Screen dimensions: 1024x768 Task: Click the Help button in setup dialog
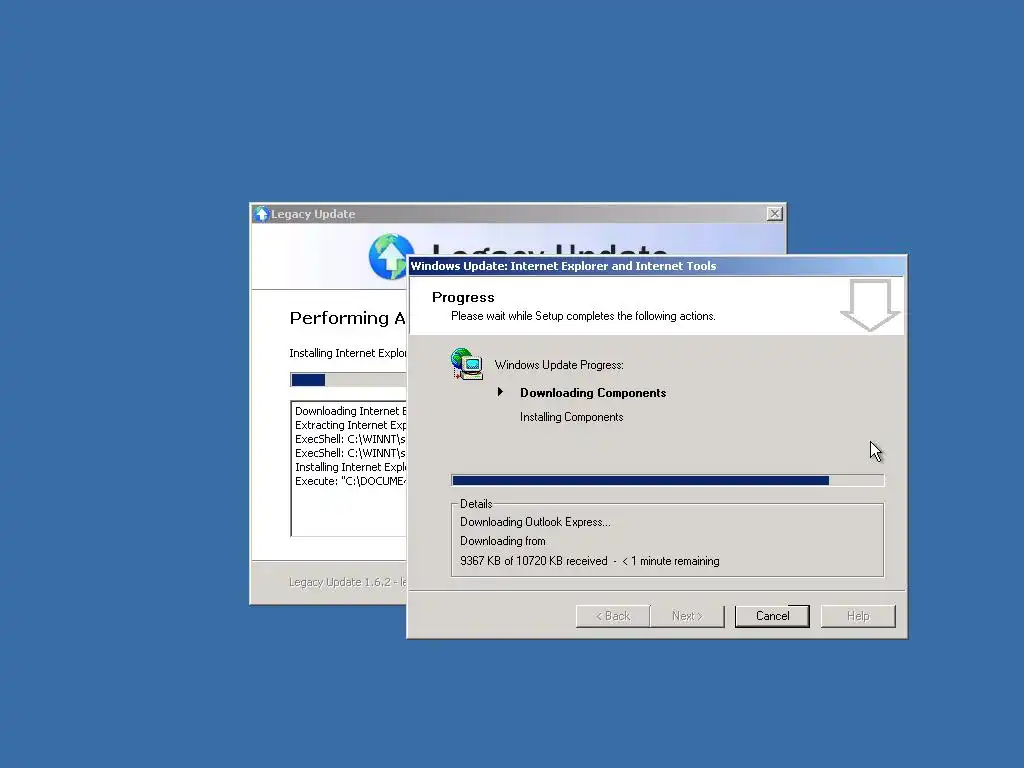point(857,616)
